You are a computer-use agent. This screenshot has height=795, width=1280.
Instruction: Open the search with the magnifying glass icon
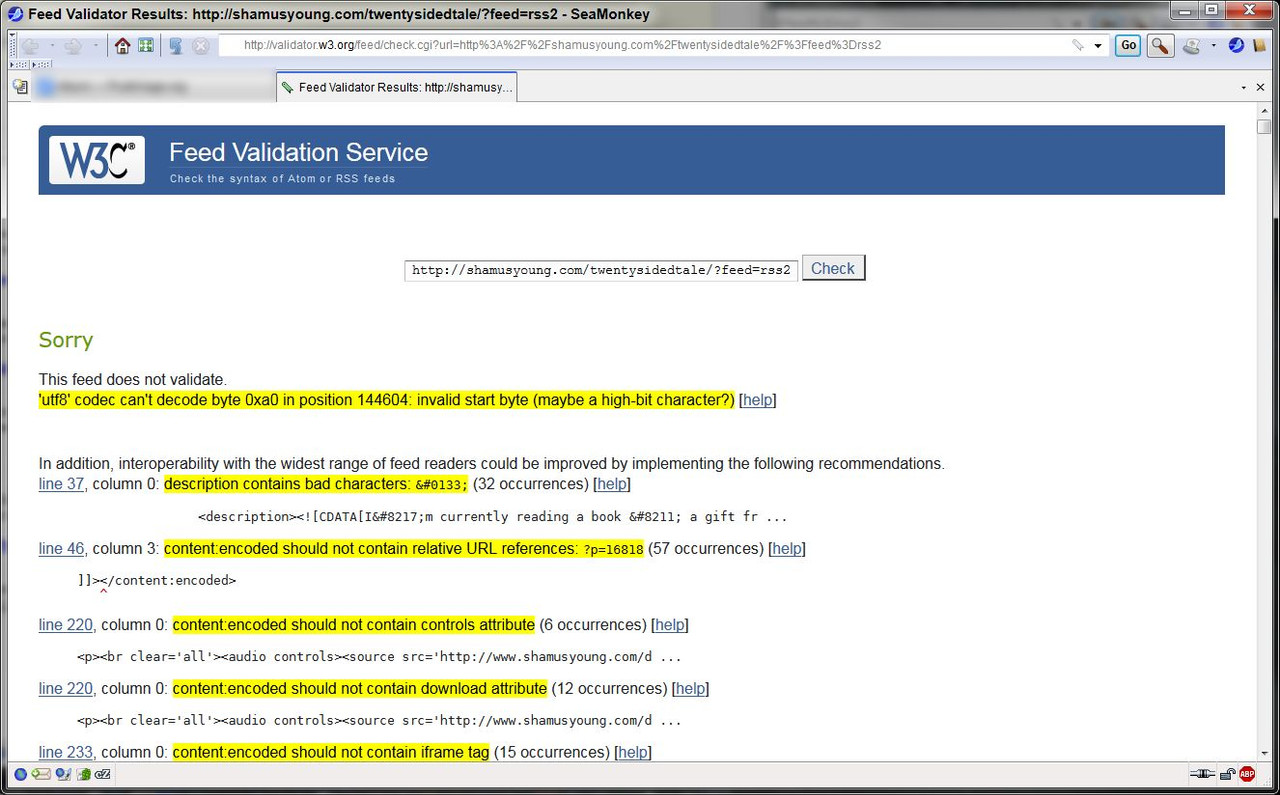[x=1159, y=45]
